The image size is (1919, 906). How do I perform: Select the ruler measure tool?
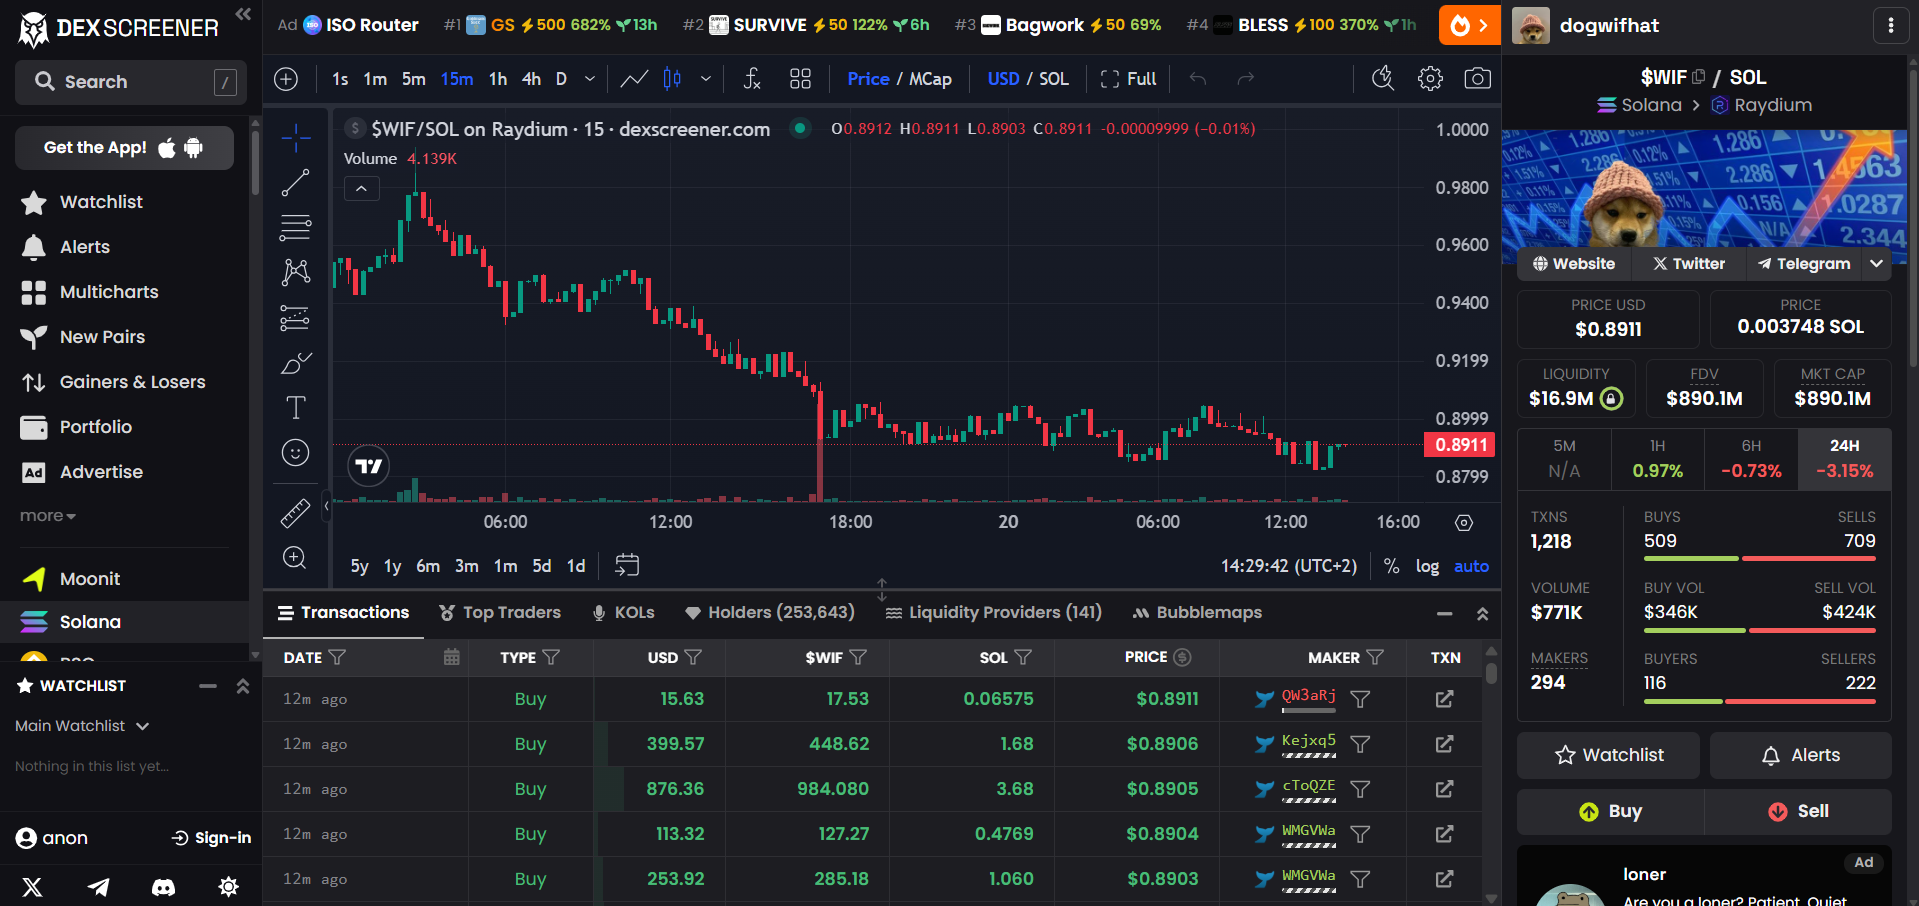(295, 513)
